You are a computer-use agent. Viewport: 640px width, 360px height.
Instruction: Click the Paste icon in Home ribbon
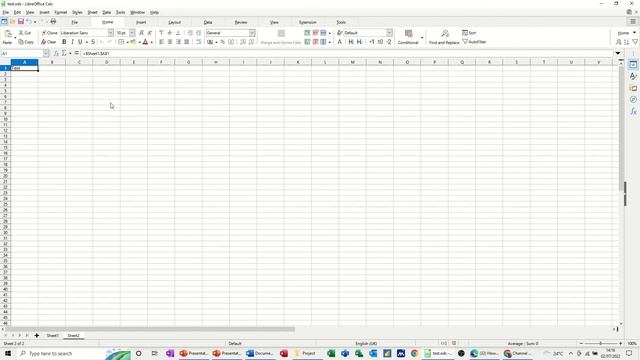pos(8,35)
